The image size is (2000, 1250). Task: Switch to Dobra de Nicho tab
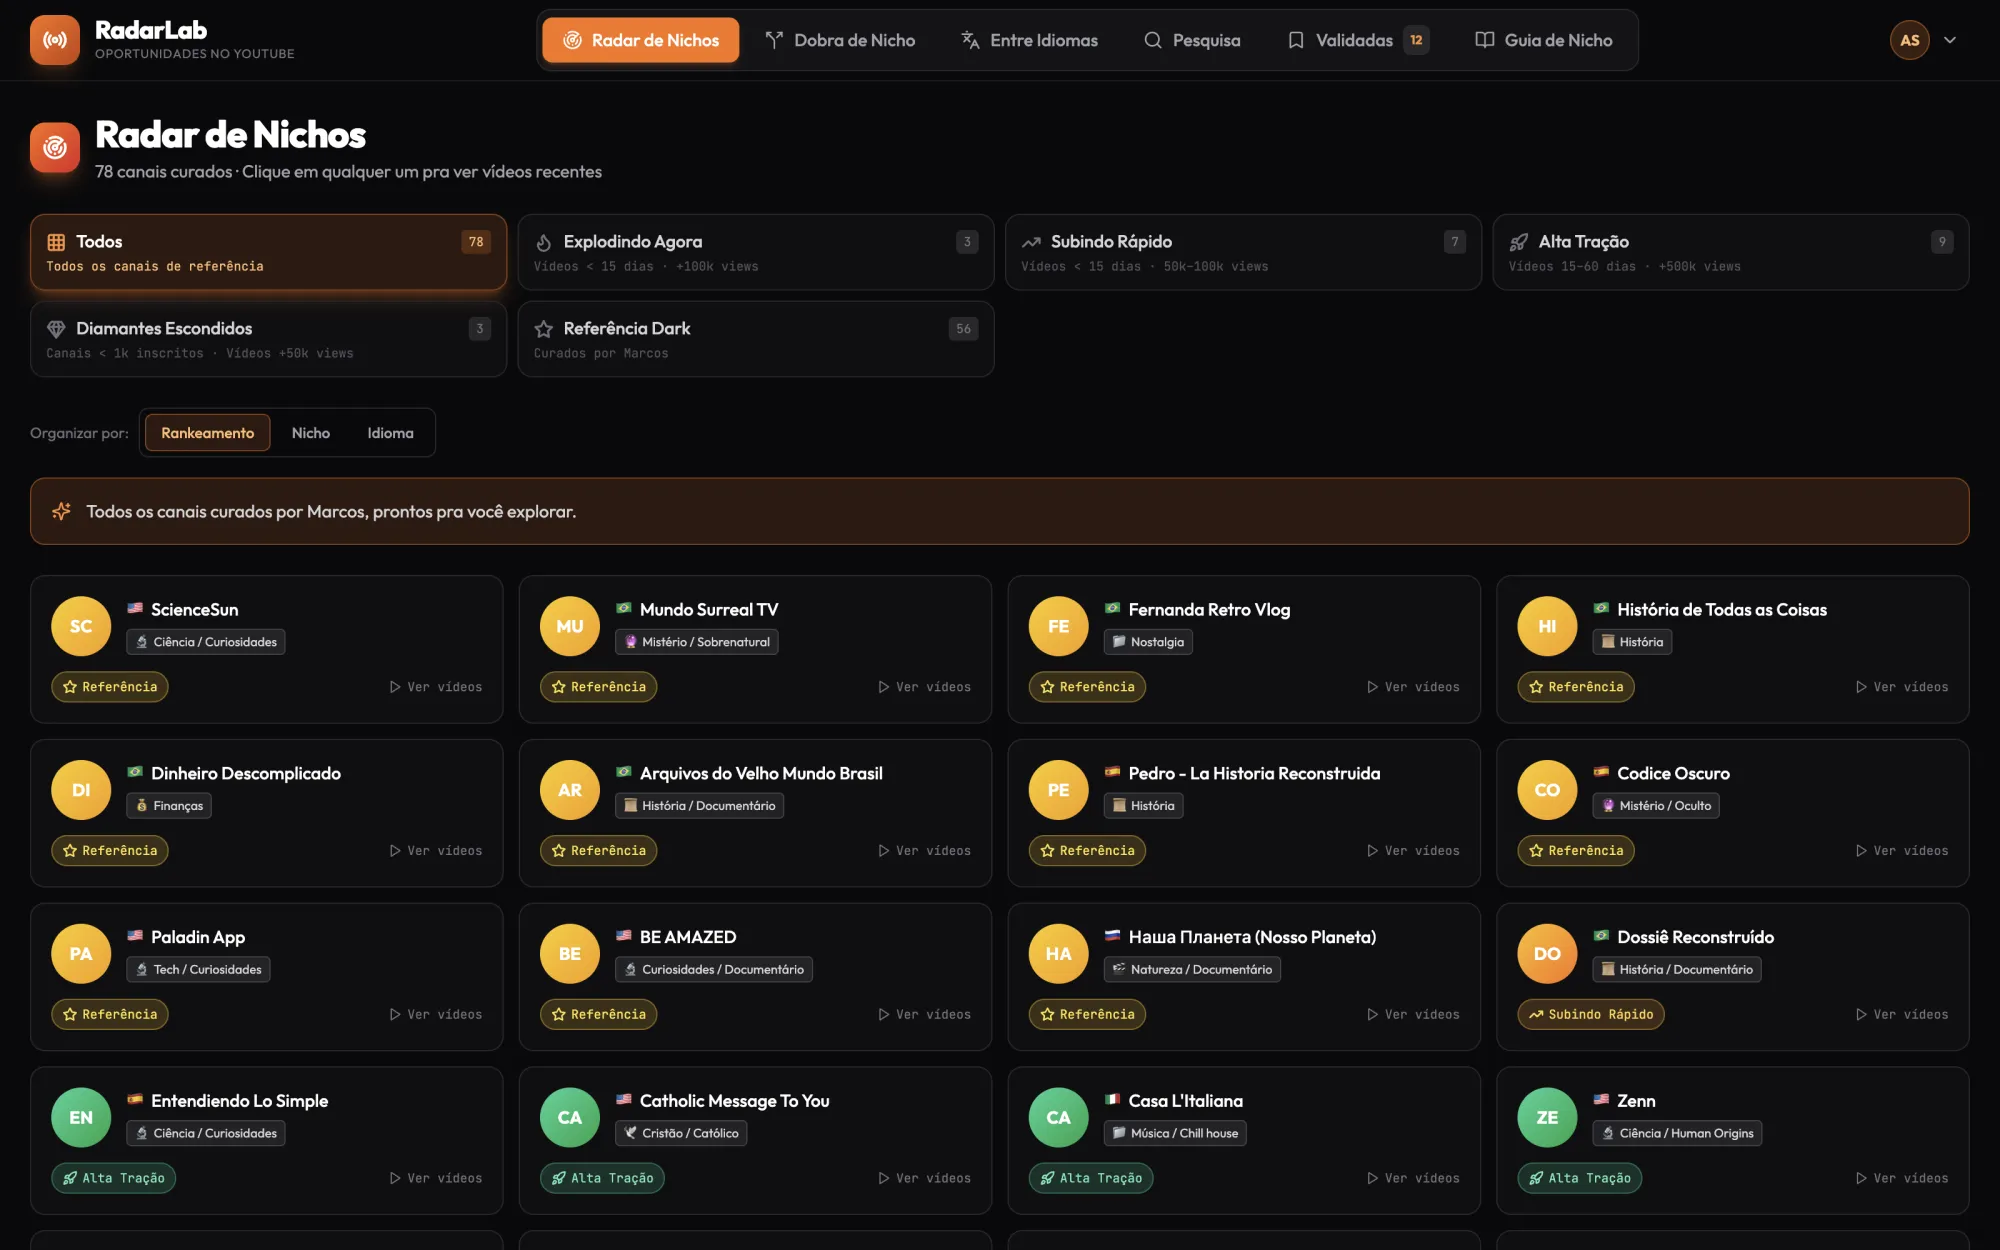(x=840, y=40)
